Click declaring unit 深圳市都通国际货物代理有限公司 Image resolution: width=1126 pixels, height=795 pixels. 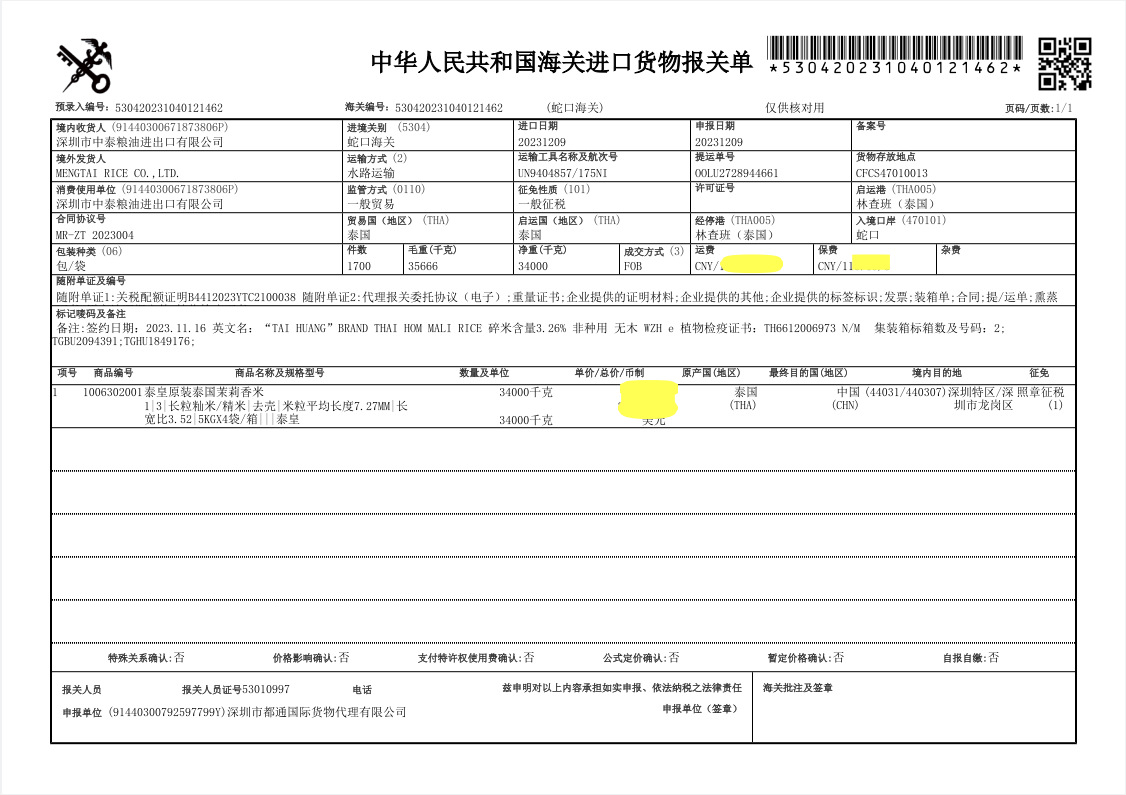(317, 712)
